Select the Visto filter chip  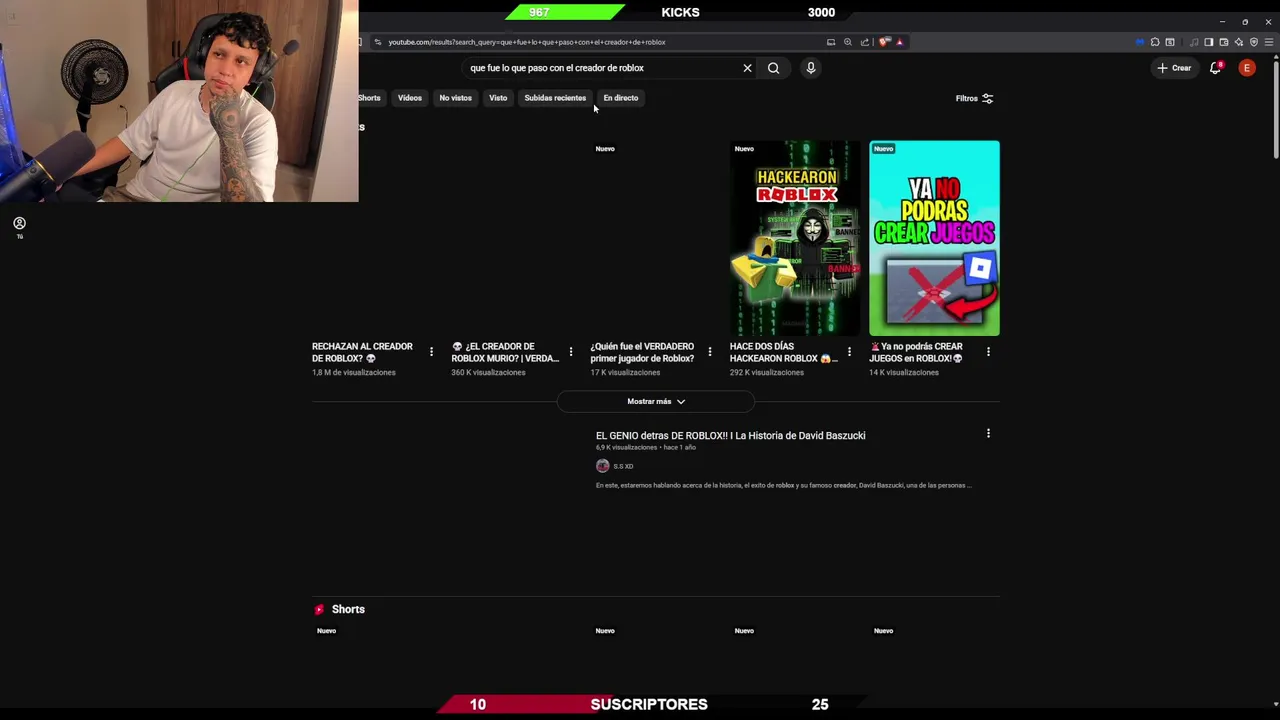click(498, 98)
